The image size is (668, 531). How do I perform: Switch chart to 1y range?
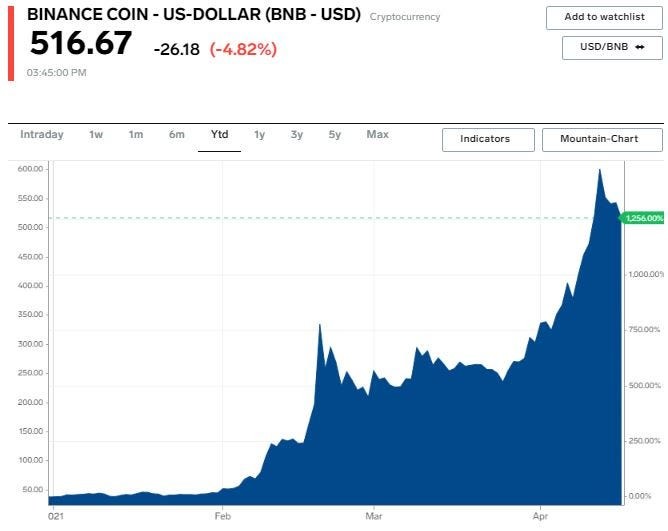(259, 135)
